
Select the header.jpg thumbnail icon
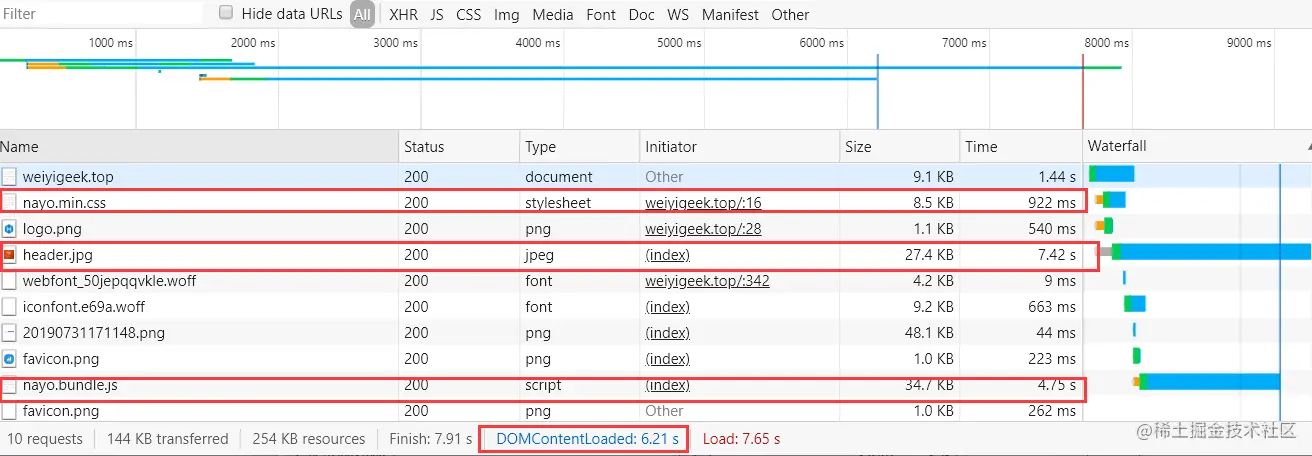point(9,254)
